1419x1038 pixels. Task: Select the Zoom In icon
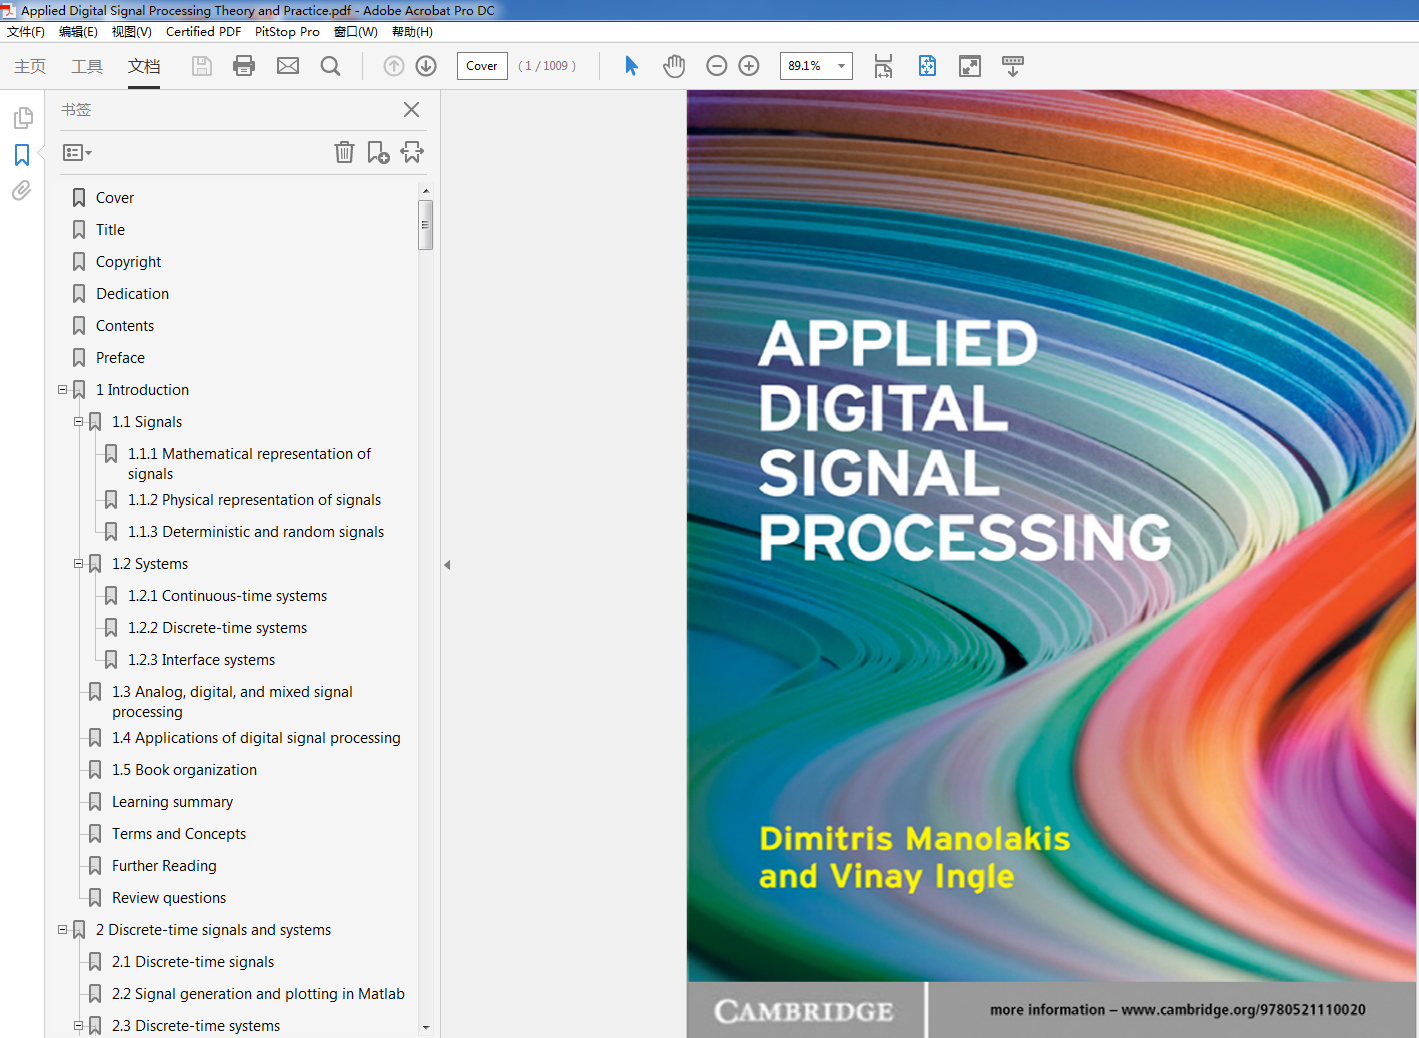coord(748,65)
